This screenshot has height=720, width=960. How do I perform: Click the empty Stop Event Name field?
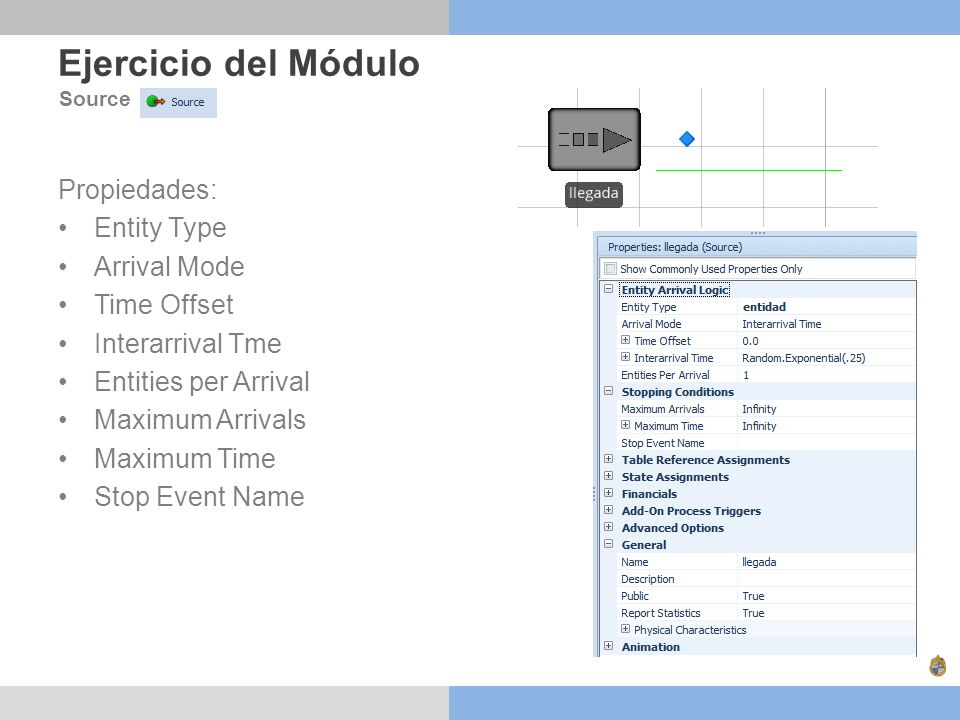pyautogui.click(x=827, y=443)
